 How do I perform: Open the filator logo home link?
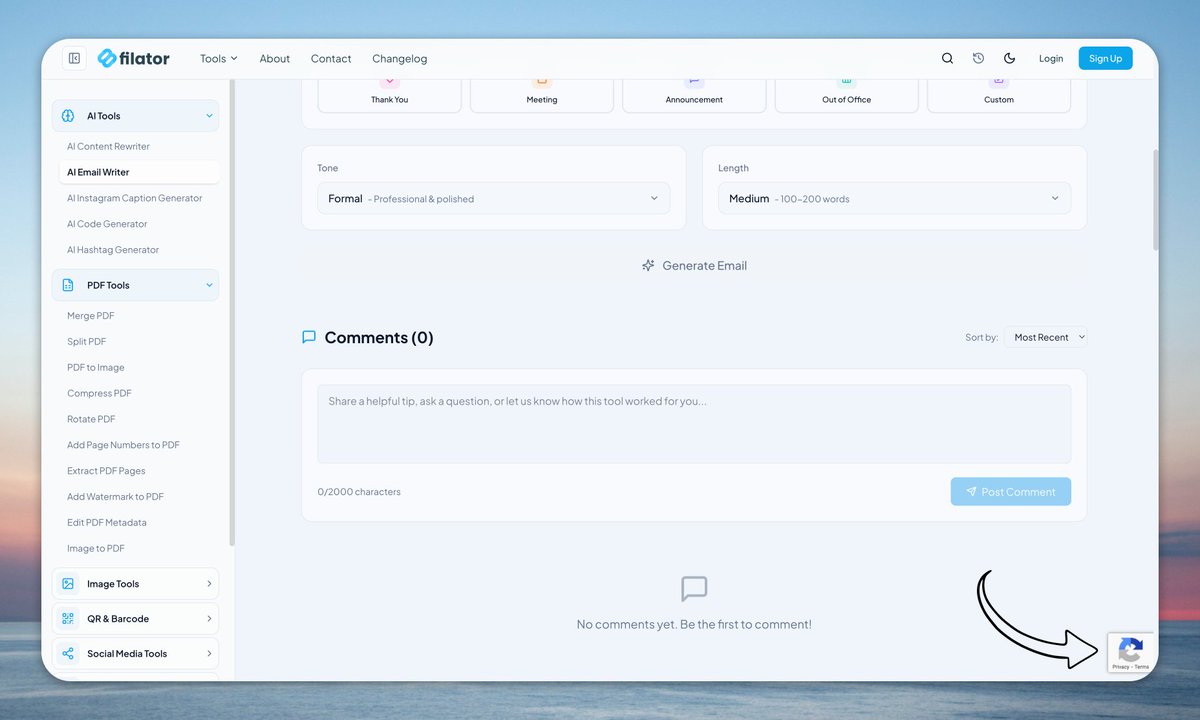pyautogui.click(x=134, y=58)
